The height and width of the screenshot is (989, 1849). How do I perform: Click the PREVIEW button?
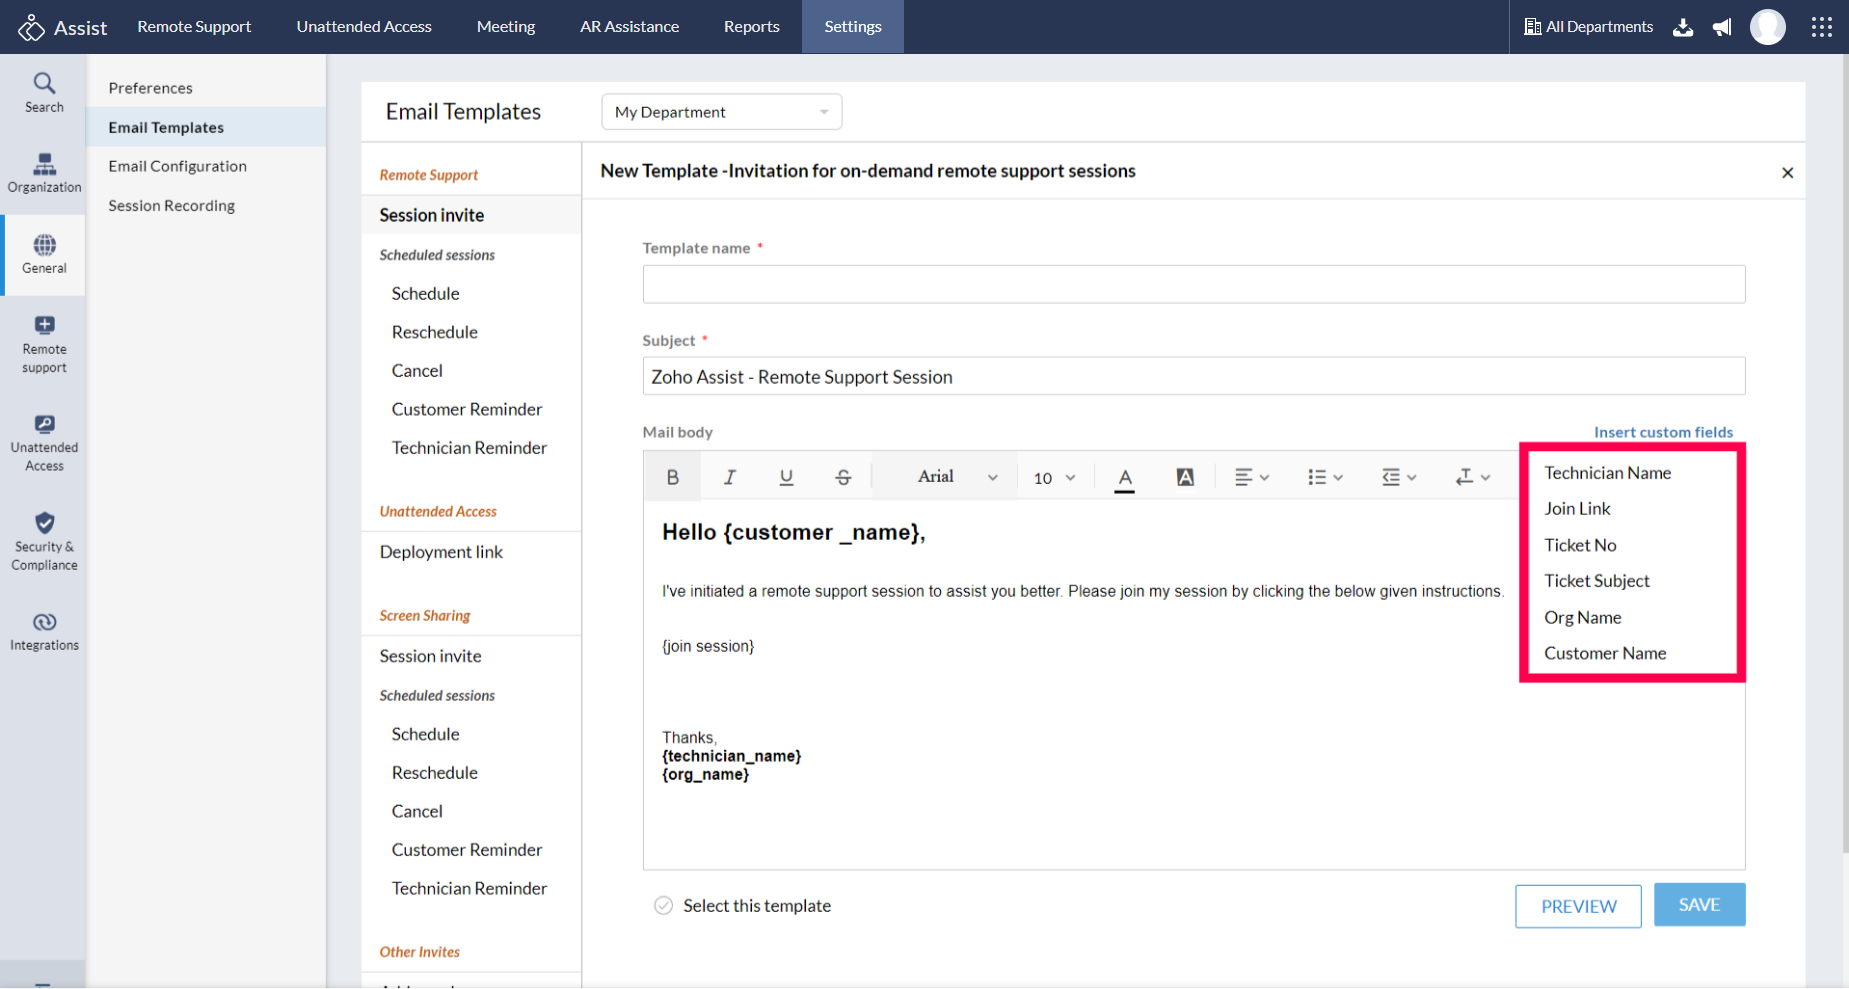[1578, 906]
